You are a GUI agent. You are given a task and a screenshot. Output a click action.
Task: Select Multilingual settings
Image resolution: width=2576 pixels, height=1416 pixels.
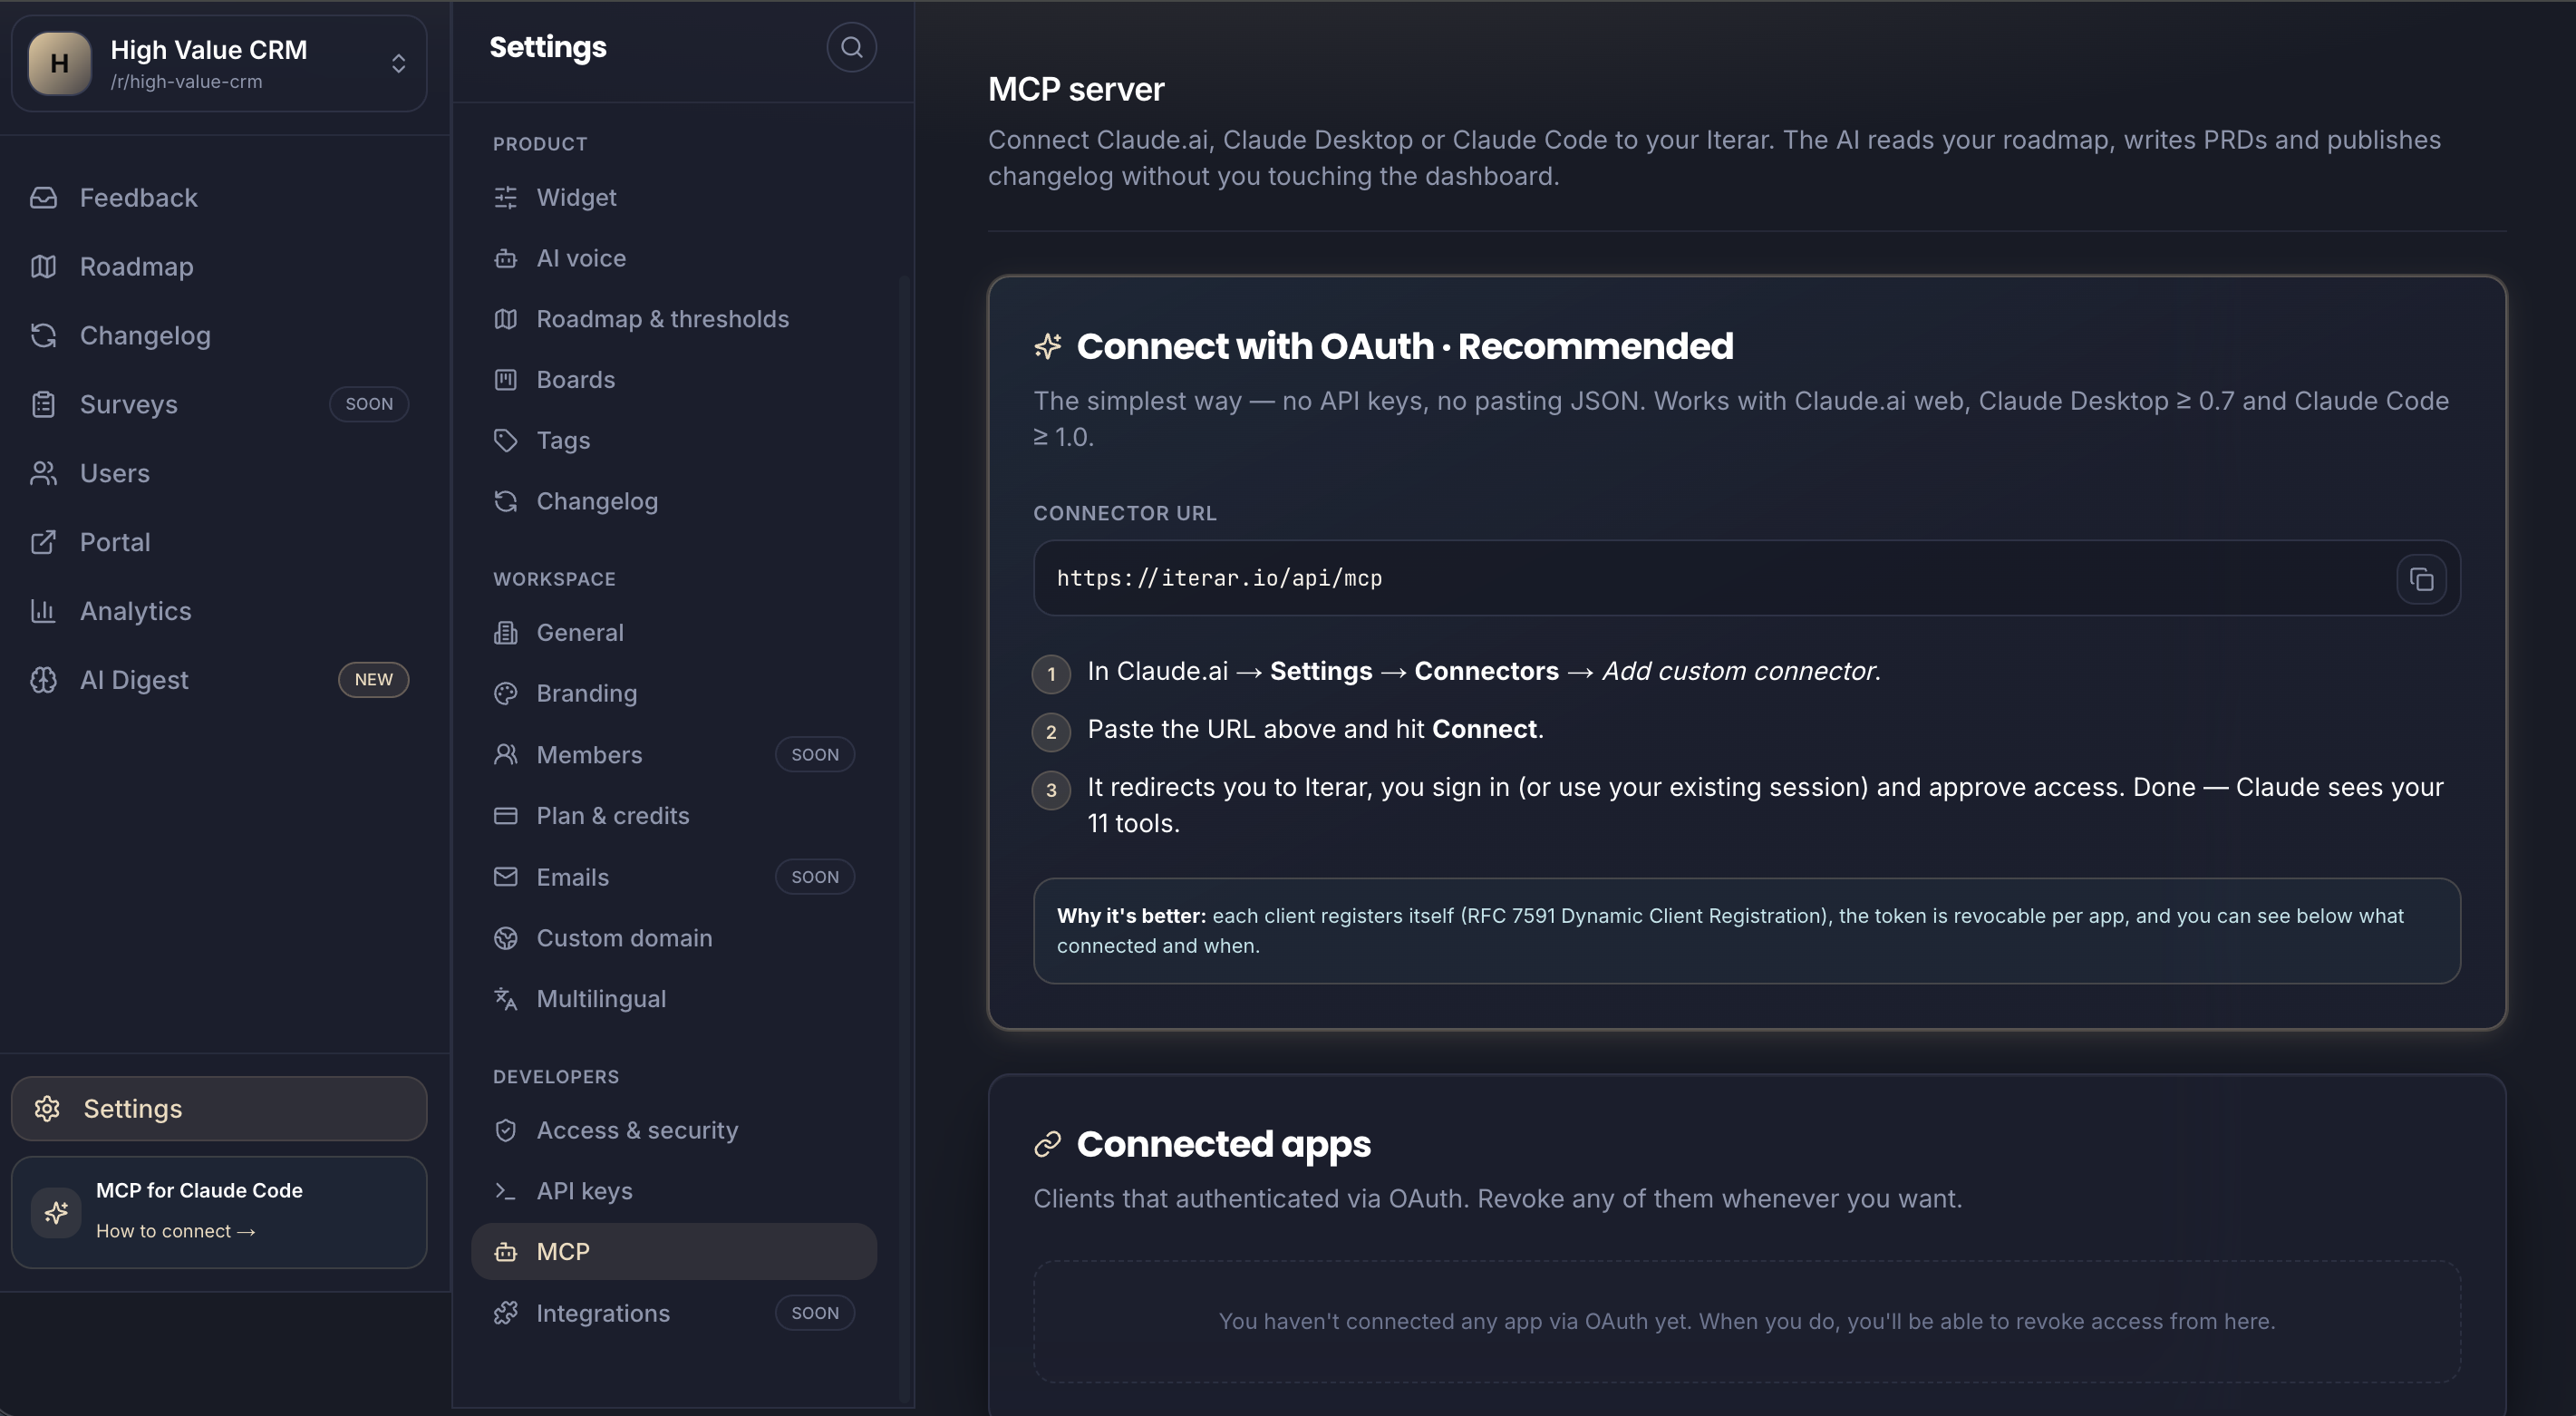click(x=674, y=999)
